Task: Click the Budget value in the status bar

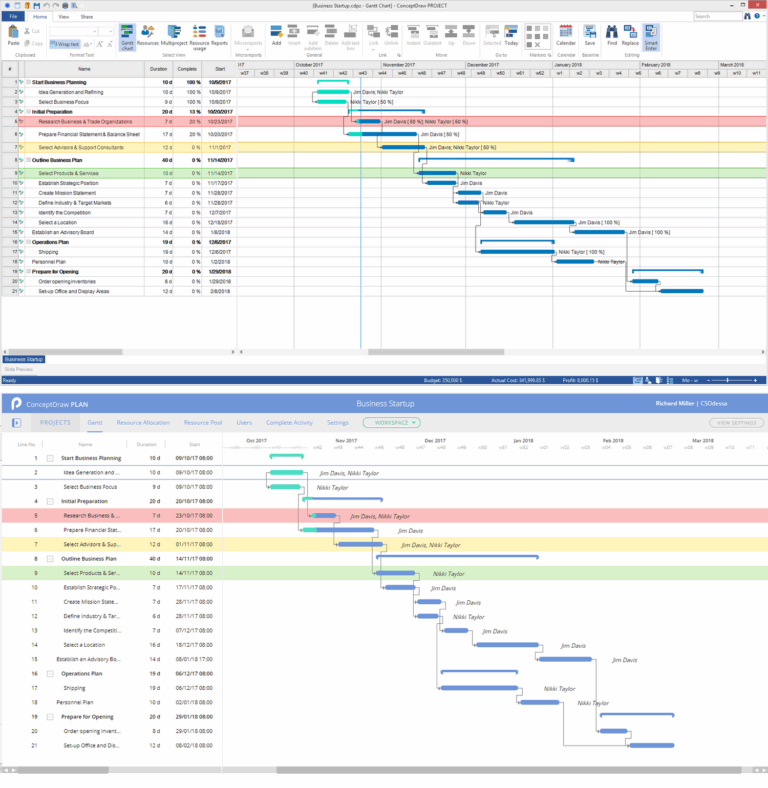Action: click(x=443, y=380)
